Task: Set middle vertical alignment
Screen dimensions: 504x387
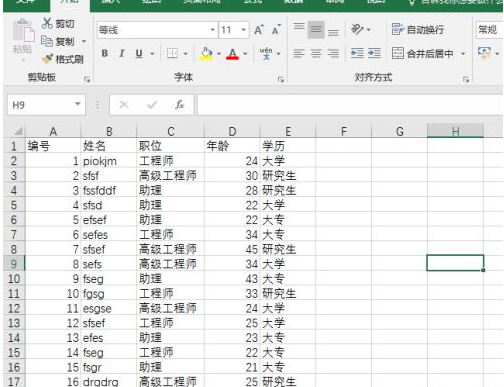Action: (316, 29)
